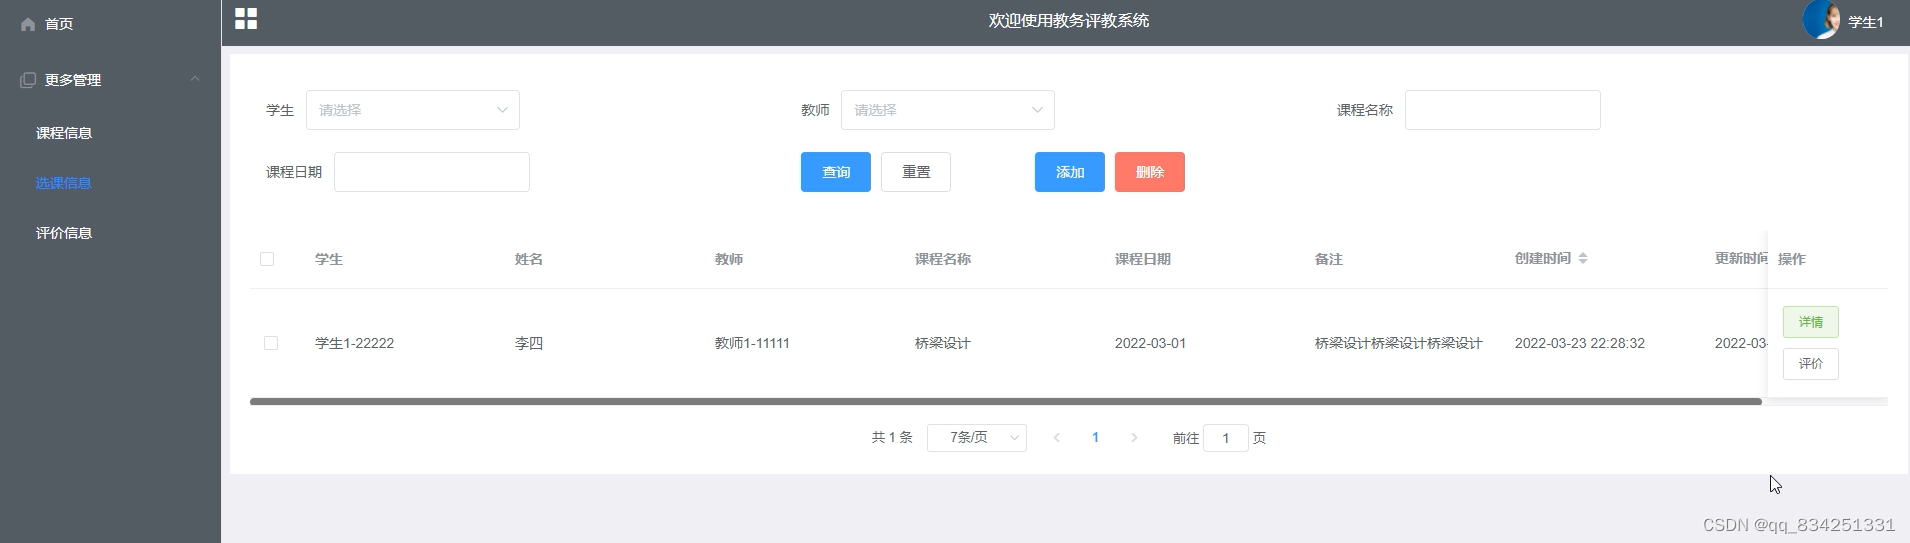Go to the previous page arrow

pos(1057,438)
